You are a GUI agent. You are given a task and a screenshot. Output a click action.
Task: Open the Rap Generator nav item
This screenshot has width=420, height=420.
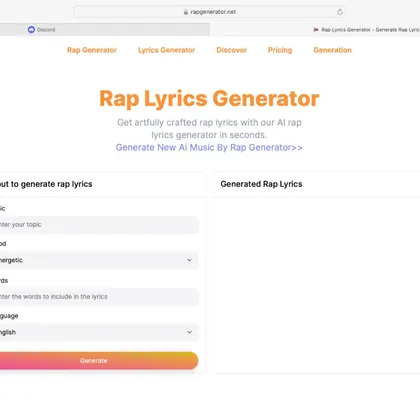click(x=92, y=50)
